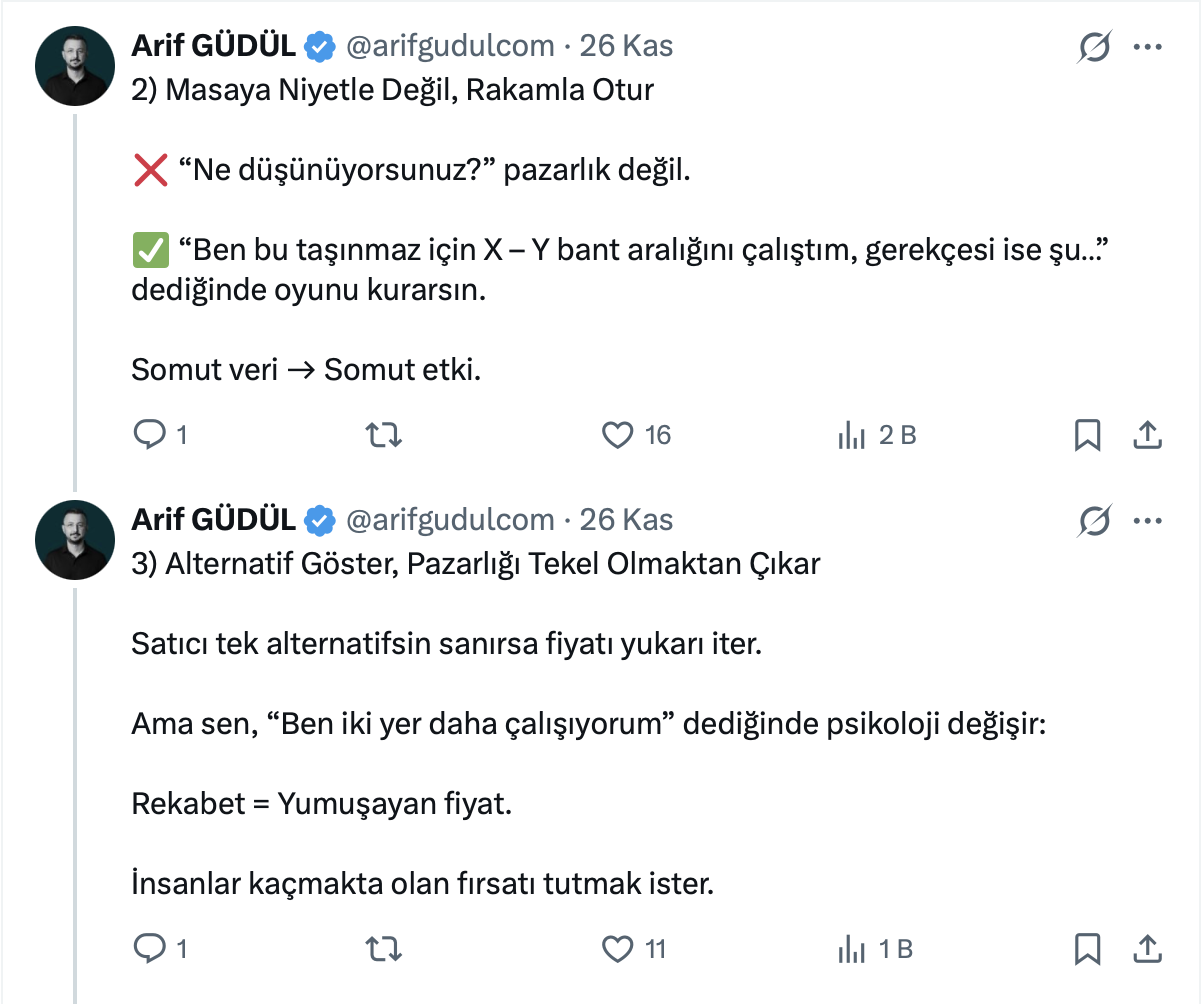This screenshot has width=1204, height=1004.
Task: Reply to the 'Alternatif Göster' tweet
Action: pos(149,948)
